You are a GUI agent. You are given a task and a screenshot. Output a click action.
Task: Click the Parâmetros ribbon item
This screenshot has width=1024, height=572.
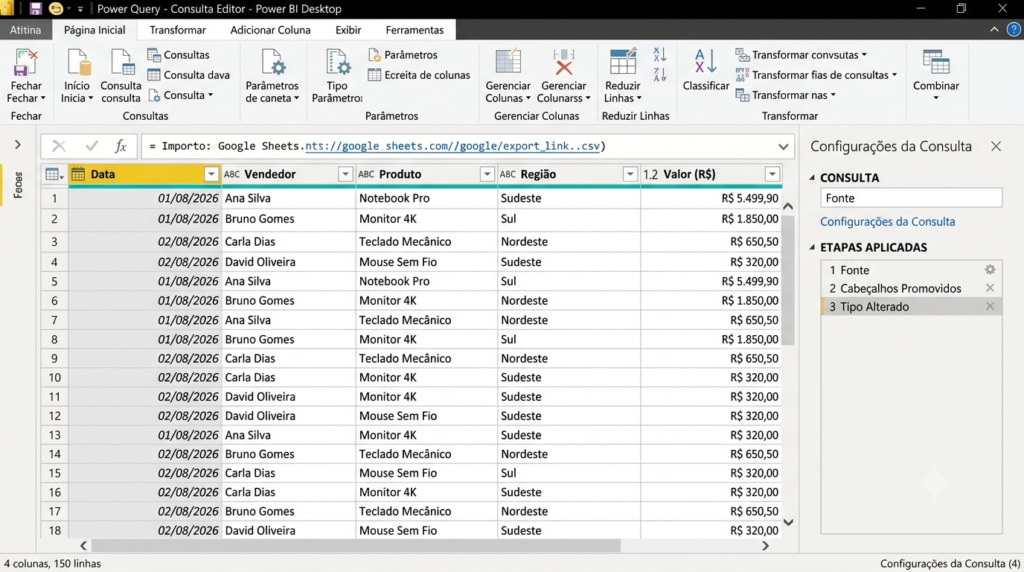[403, 55]
